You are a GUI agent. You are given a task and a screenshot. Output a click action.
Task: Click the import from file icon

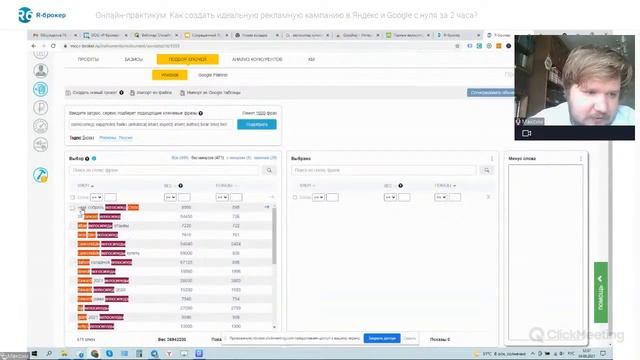pos(132,93)
